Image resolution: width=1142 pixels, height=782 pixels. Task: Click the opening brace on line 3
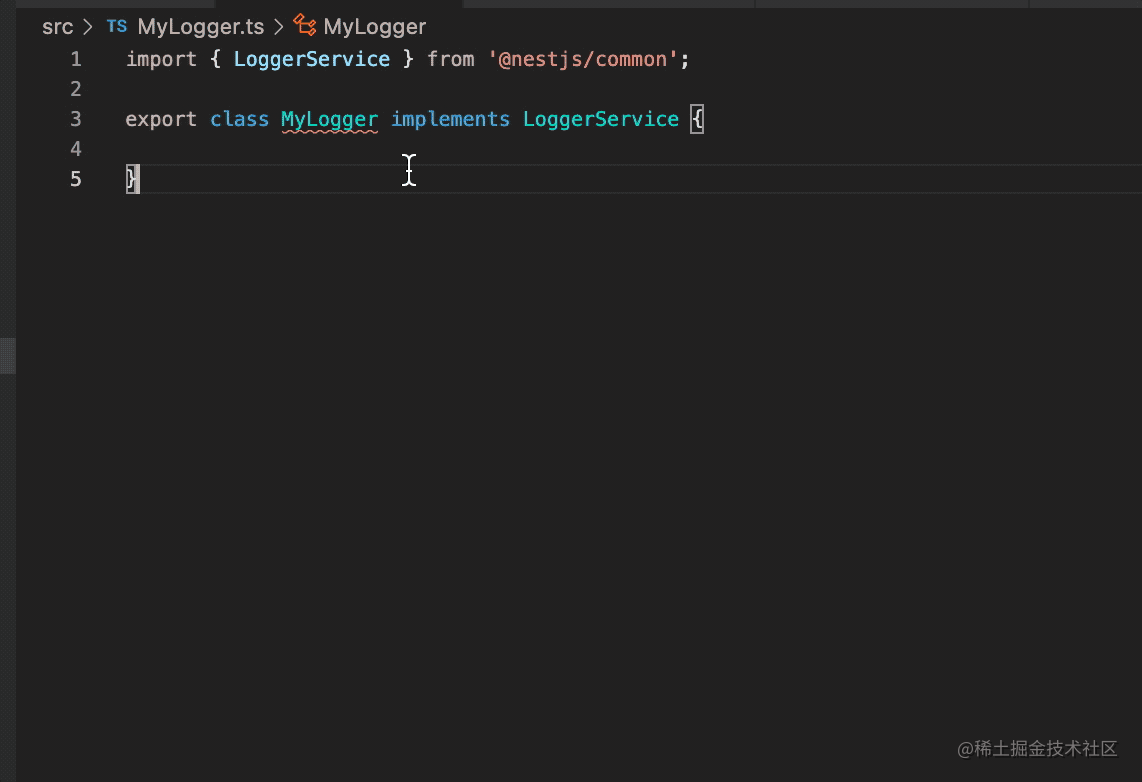click(x=697, y=119)
